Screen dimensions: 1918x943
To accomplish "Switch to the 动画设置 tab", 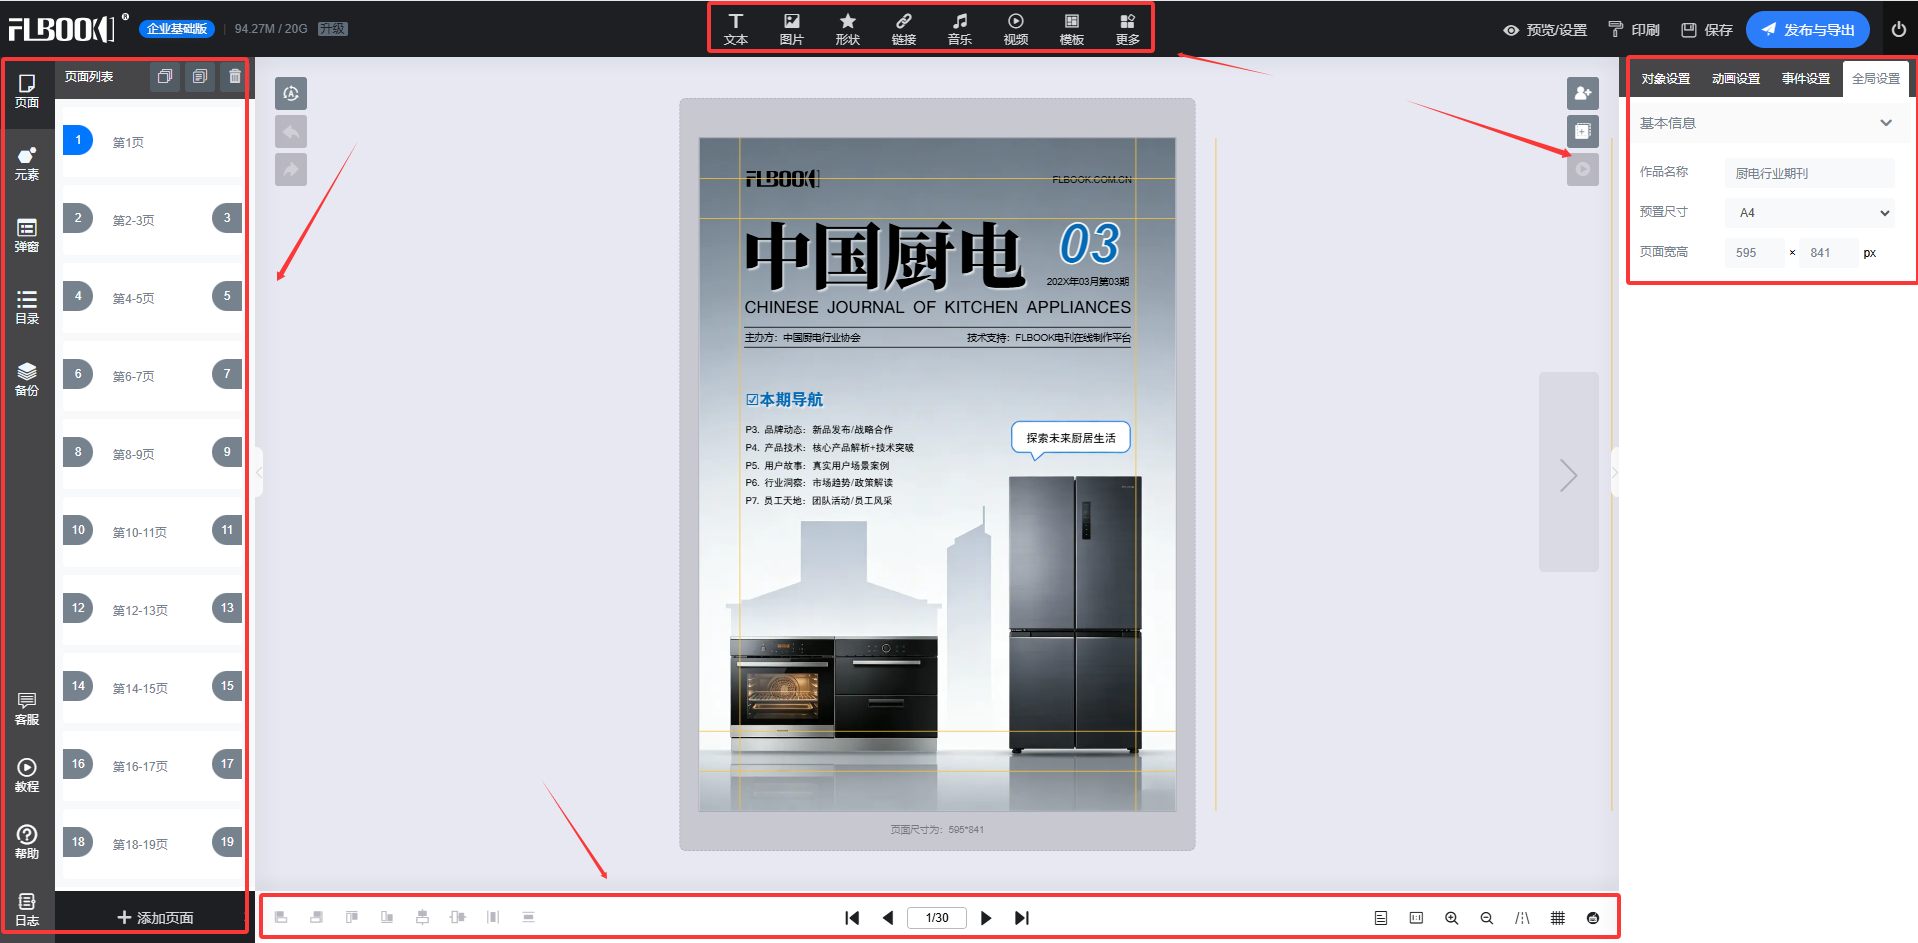I will [1735, 79].
